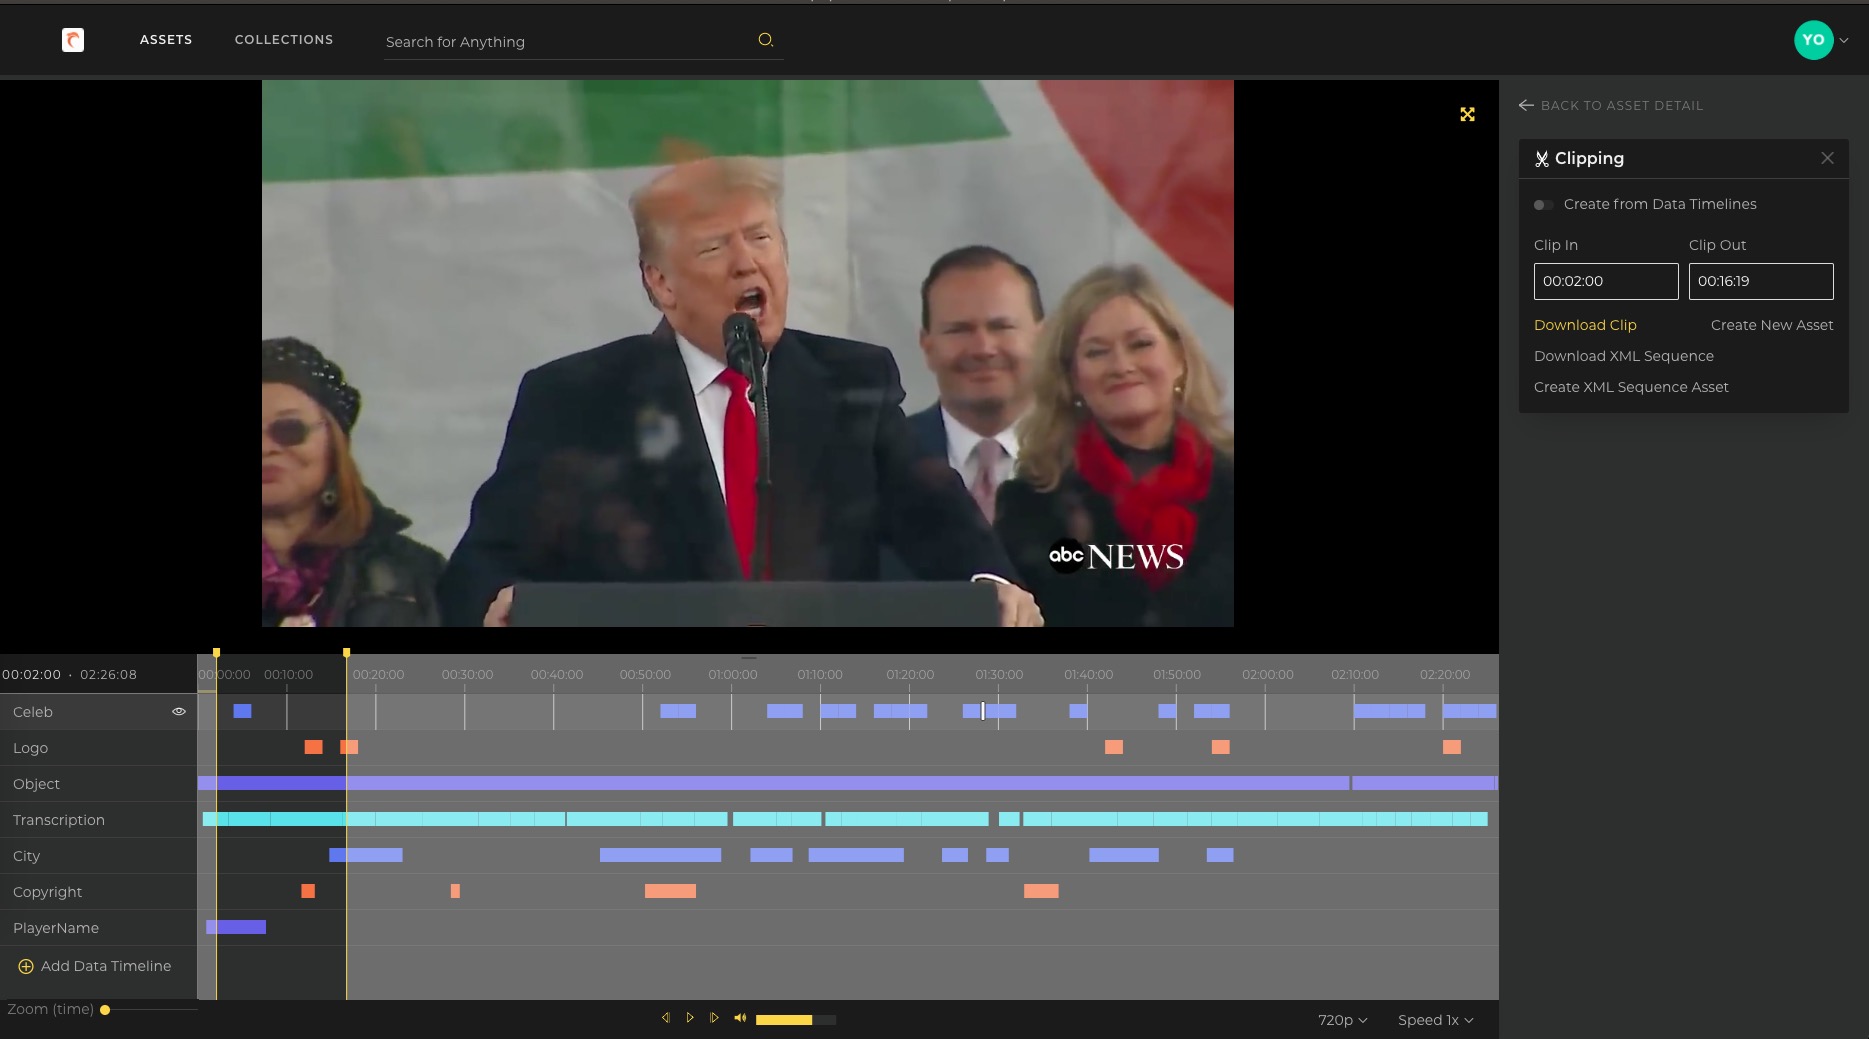
Task: Click the current time 00:02:00 readout
Action: point(31,675)
